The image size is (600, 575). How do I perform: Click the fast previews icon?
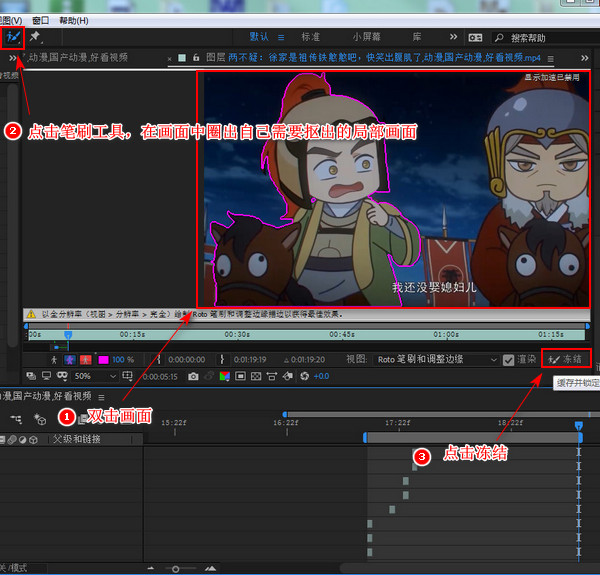(x=288, y=376)
